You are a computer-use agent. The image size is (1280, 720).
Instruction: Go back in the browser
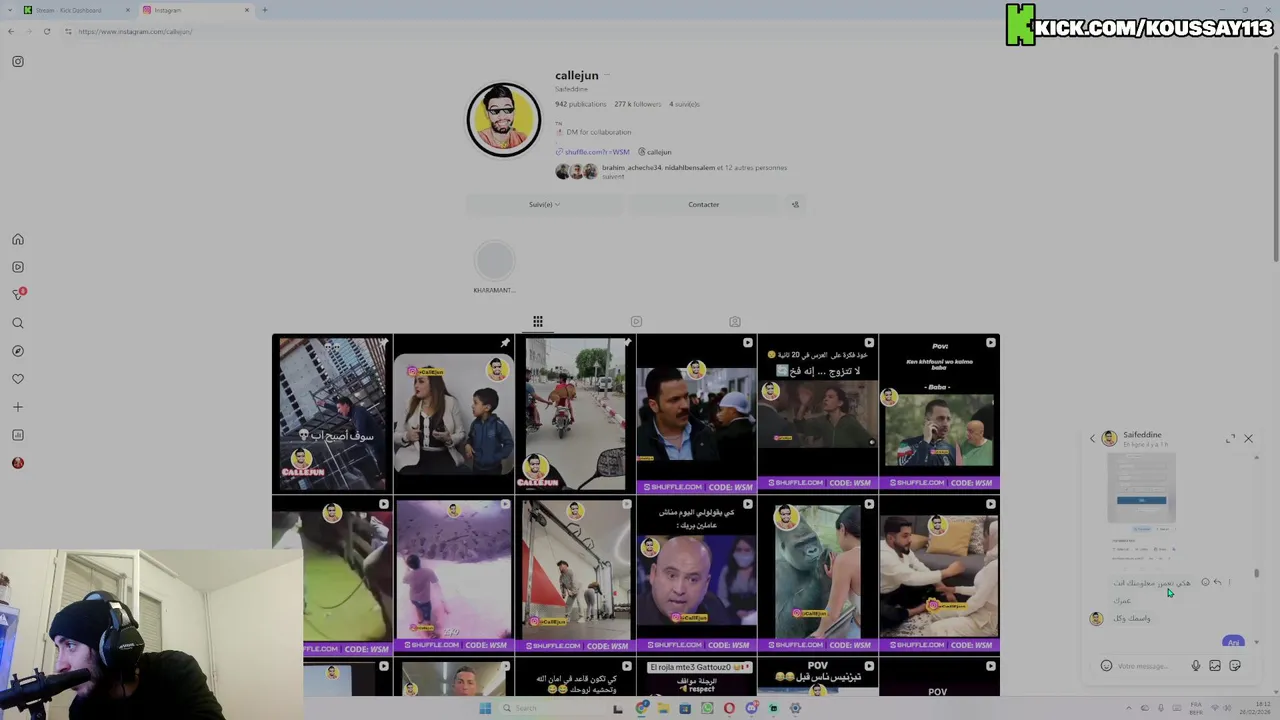[x=11, y=31]
